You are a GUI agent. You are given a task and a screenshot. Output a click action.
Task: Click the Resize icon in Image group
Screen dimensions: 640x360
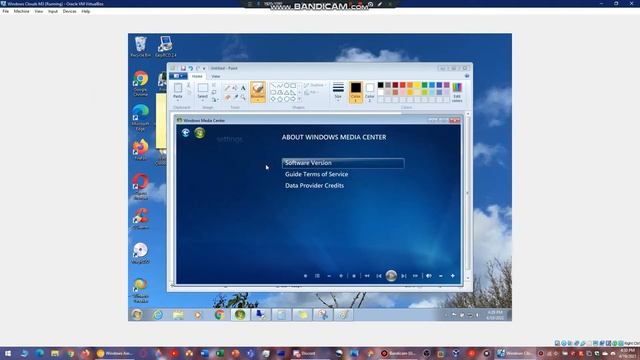[x=214, y=93]
